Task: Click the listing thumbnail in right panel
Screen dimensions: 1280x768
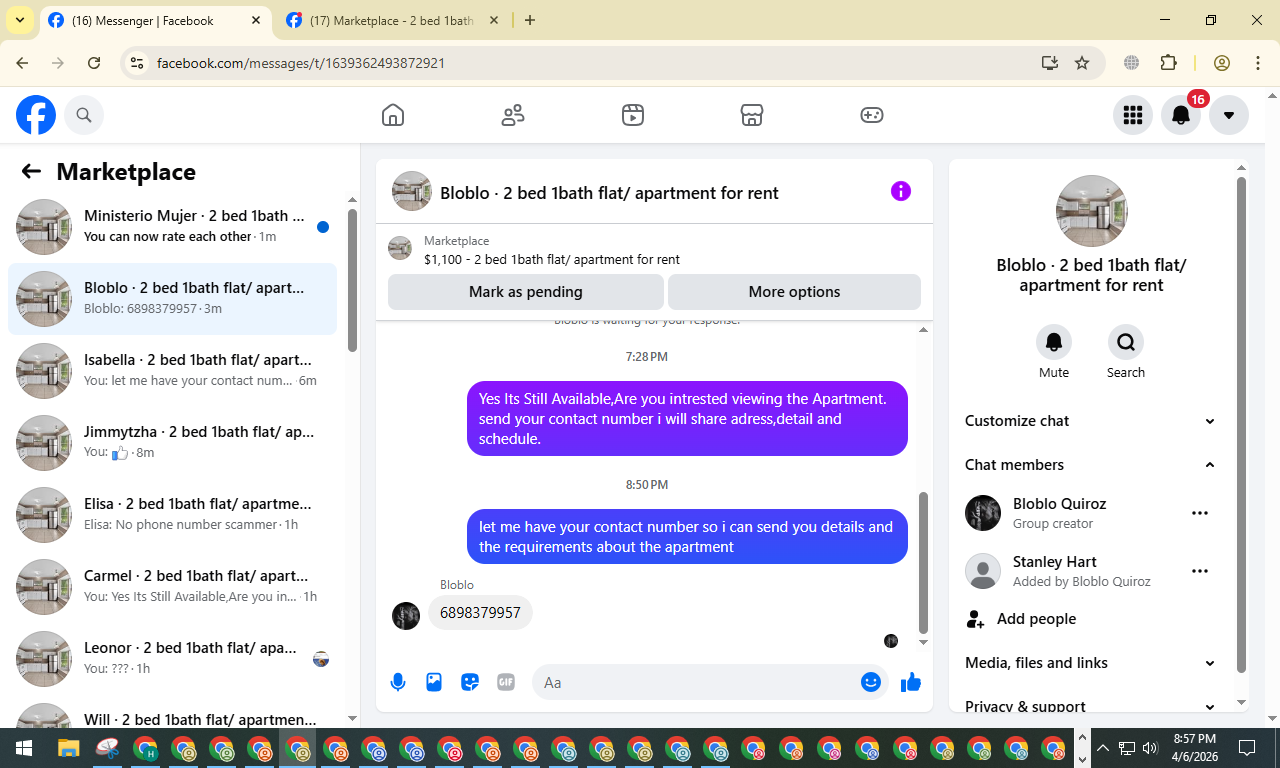Action: coord(1092,211)
